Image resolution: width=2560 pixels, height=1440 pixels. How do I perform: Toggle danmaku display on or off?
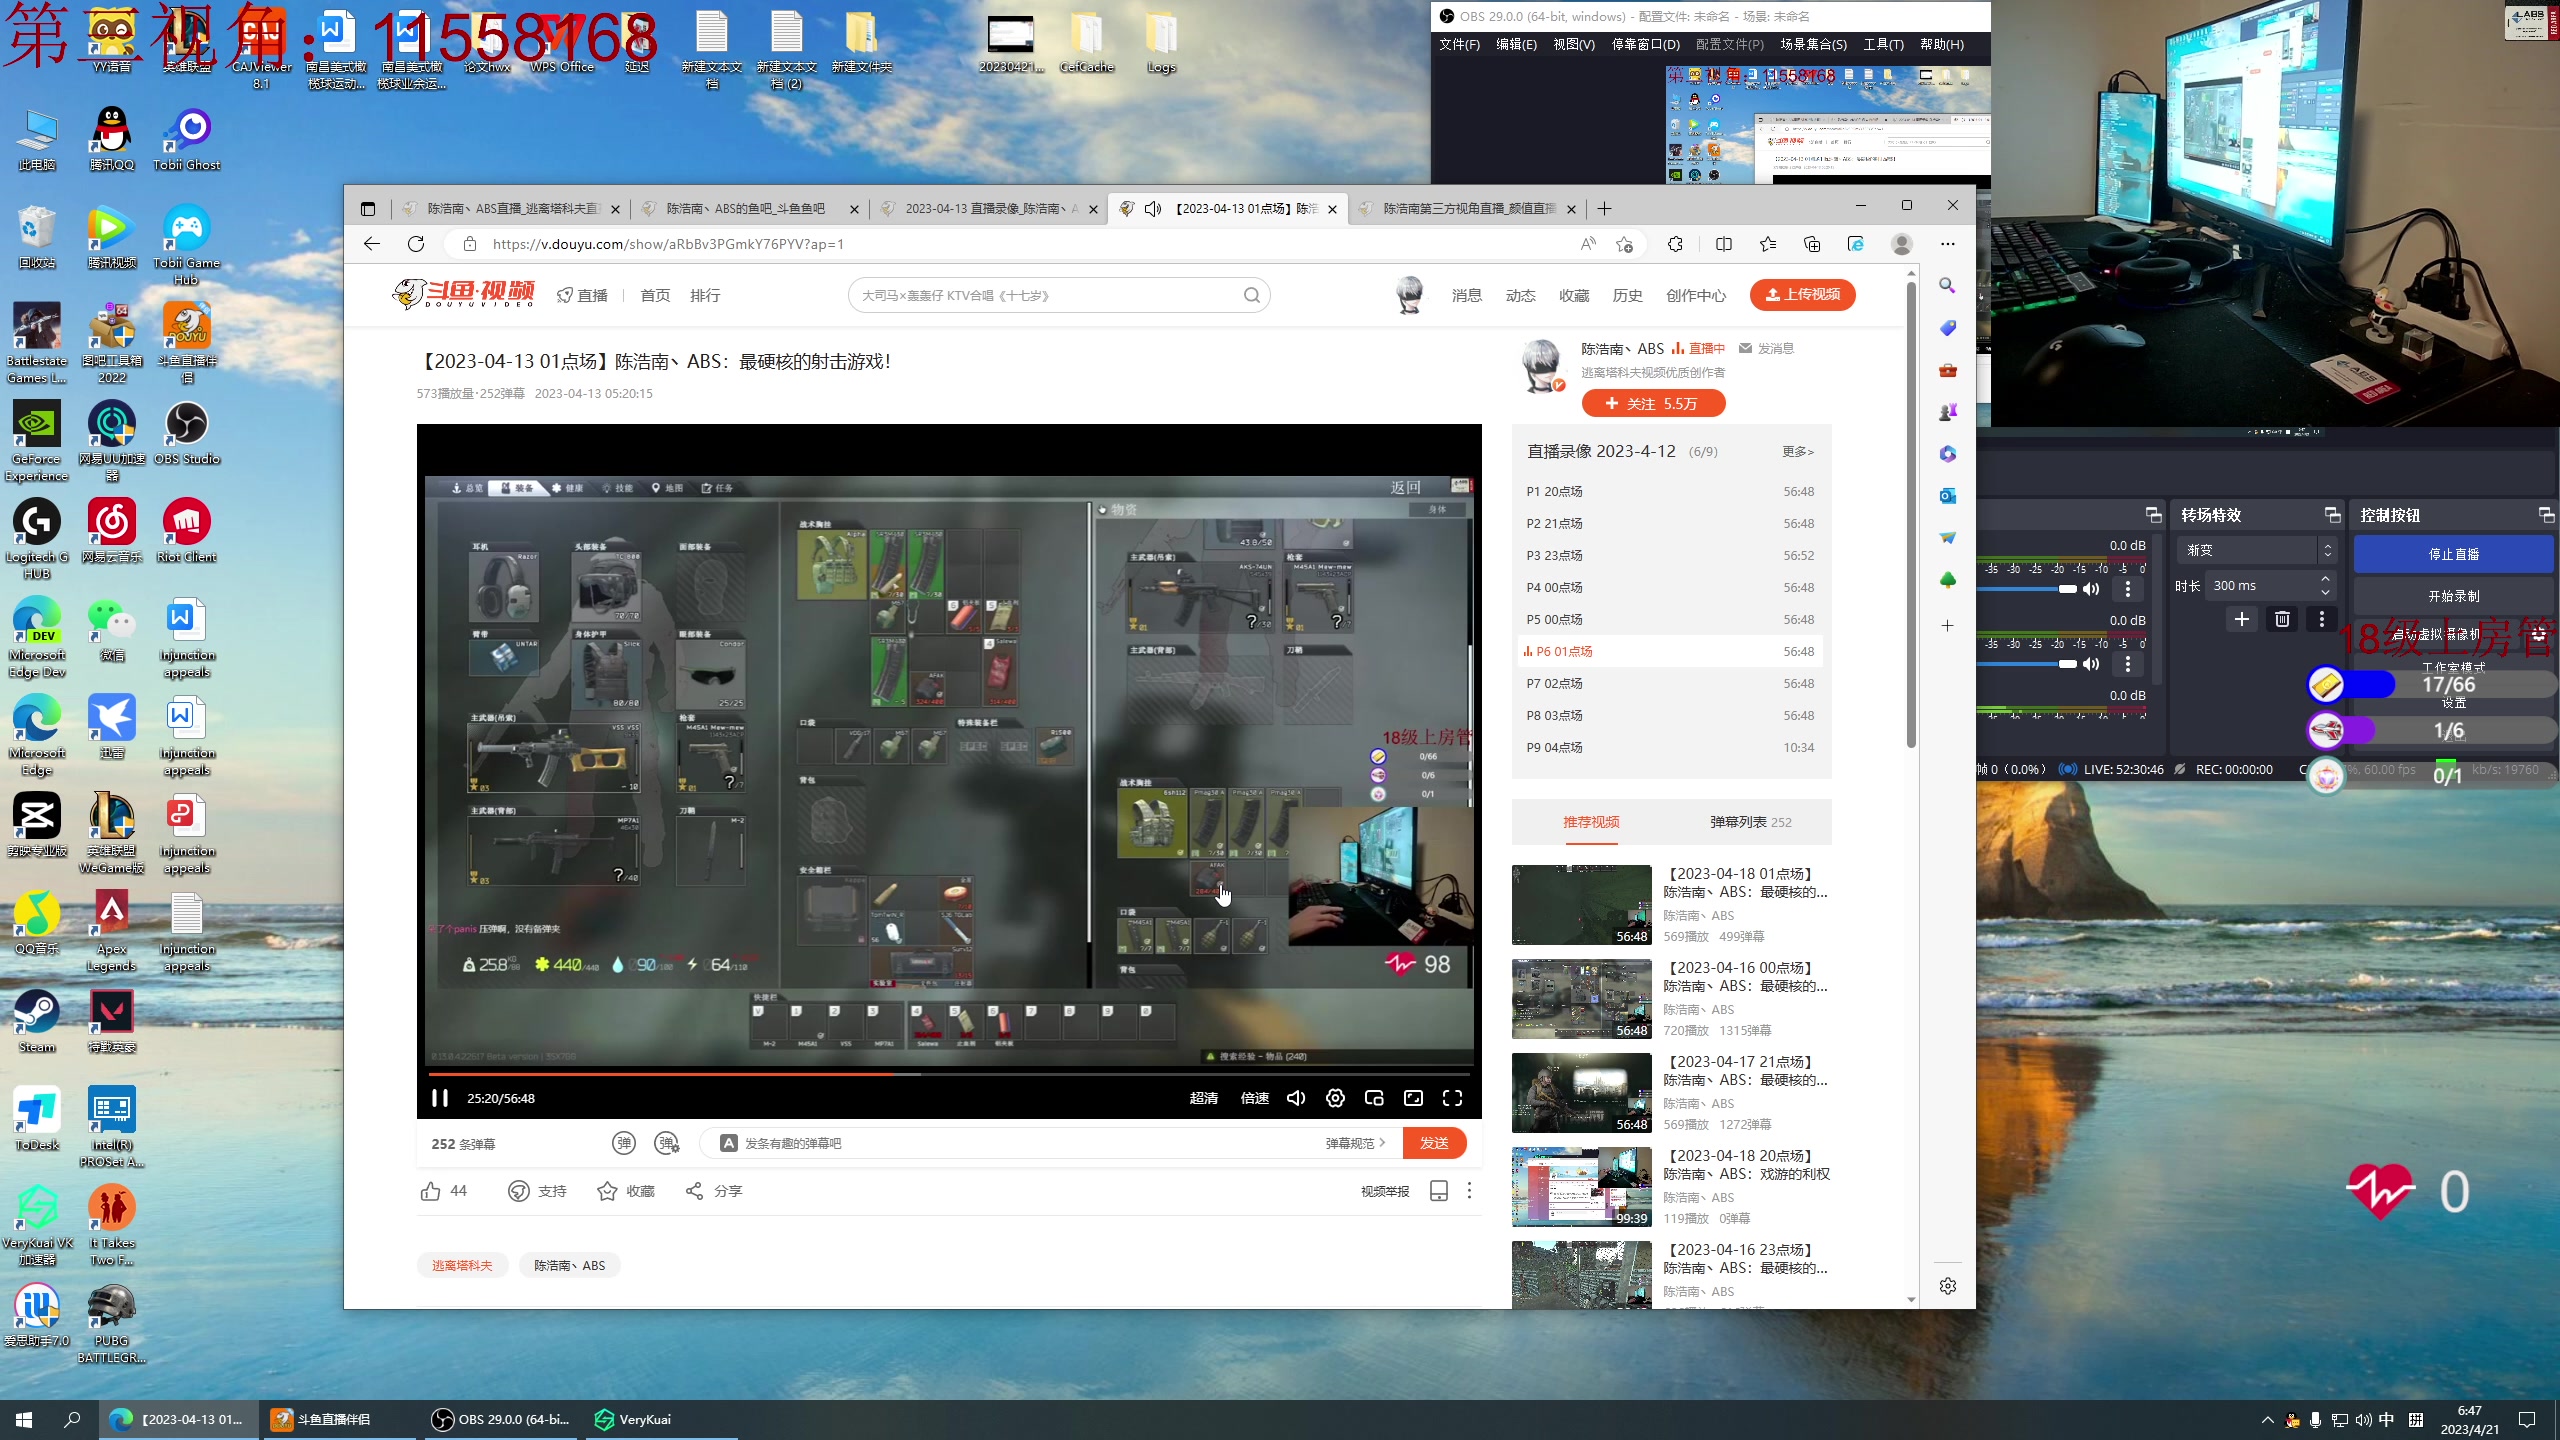(x=624, y=1143)
